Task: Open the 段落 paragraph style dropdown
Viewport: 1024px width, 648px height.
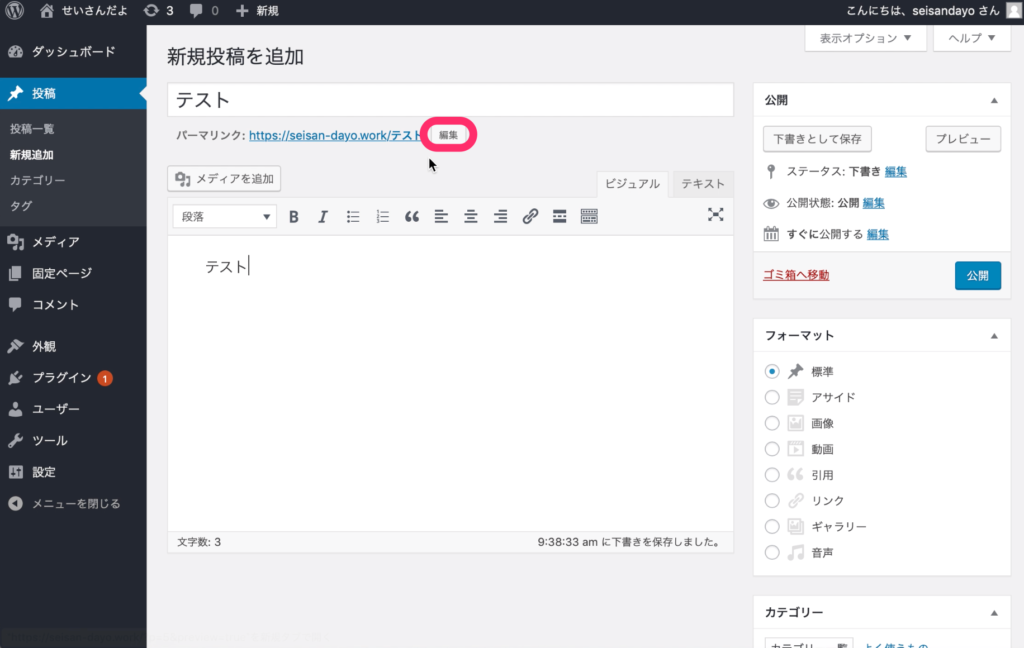Action: 225,216
